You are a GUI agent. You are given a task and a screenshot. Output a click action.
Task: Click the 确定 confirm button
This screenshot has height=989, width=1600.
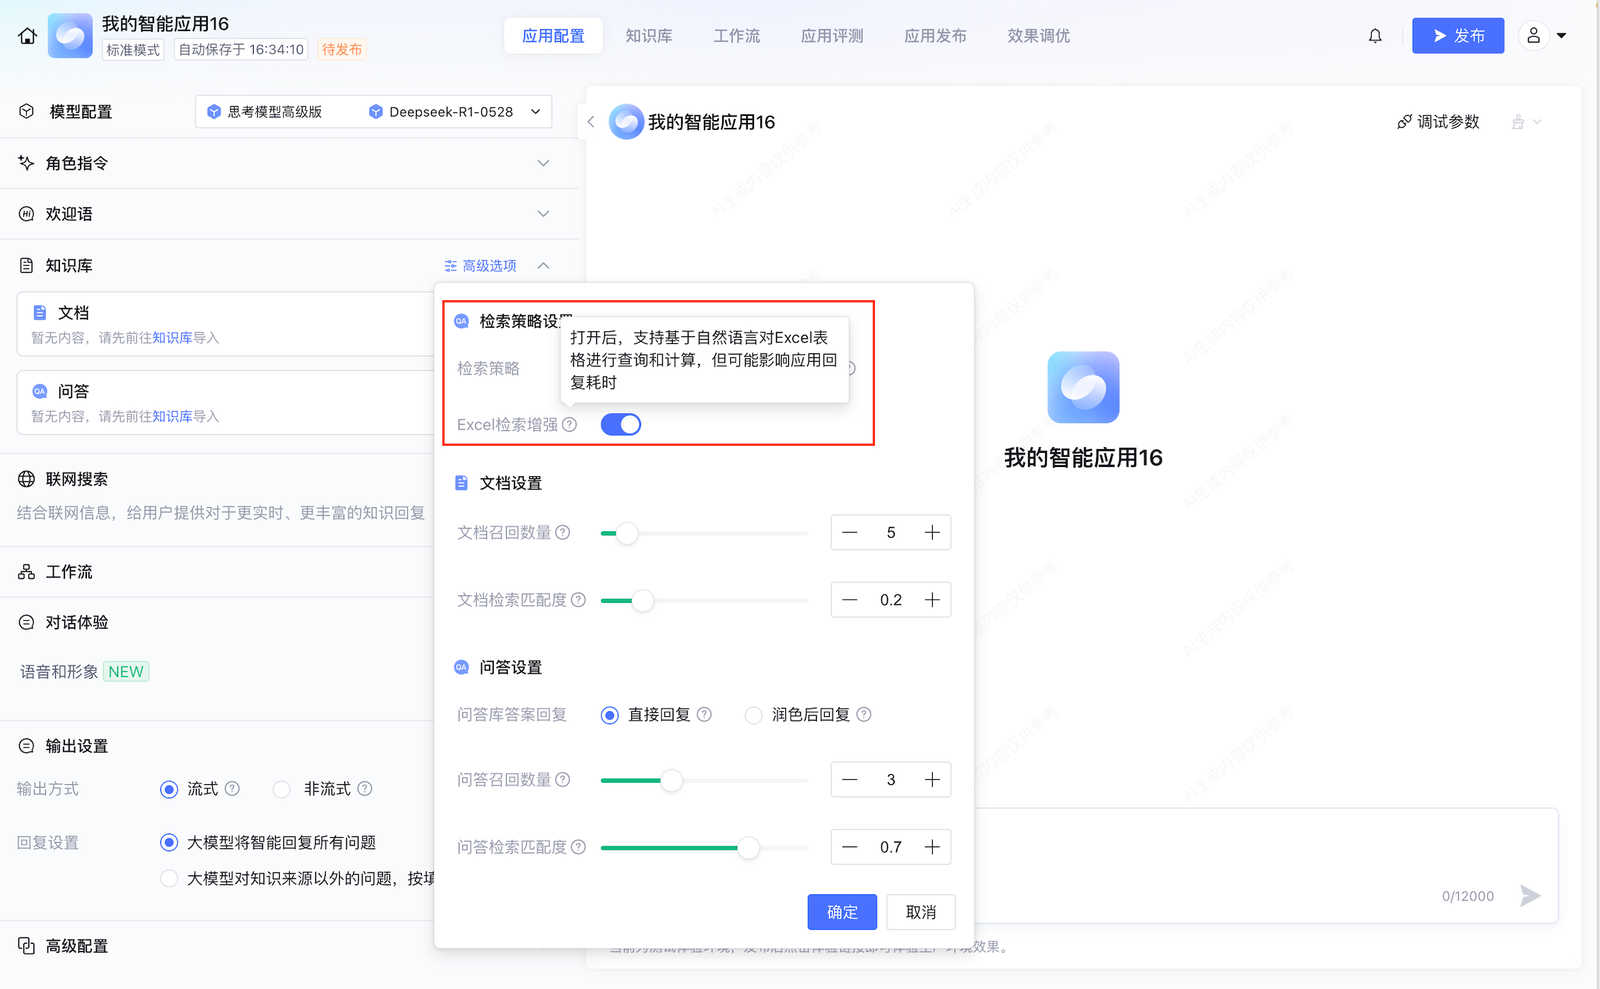(842, 912)
